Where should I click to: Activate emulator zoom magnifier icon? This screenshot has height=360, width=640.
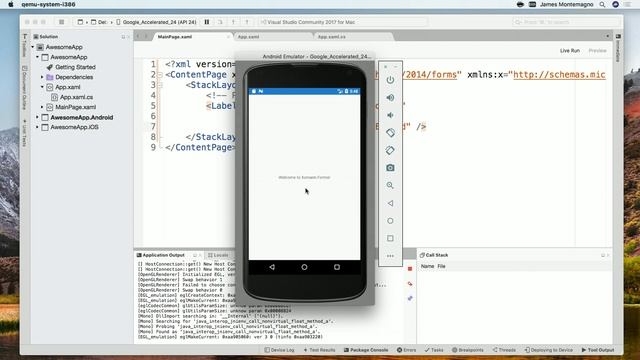pyautogui.click(x=390, y=185)
